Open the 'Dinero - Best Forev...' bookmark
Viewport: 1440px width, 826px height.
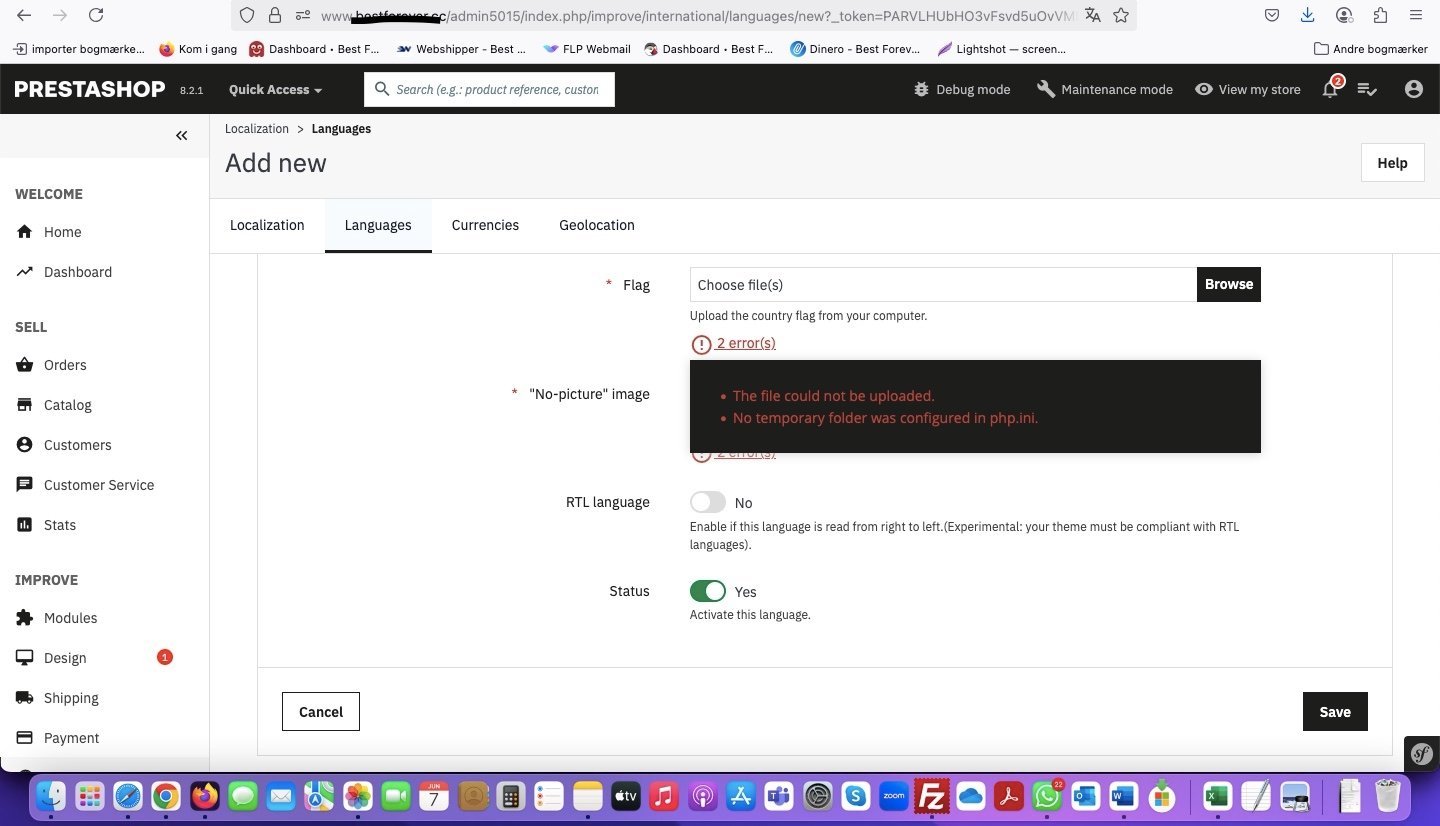click(855, 48)
